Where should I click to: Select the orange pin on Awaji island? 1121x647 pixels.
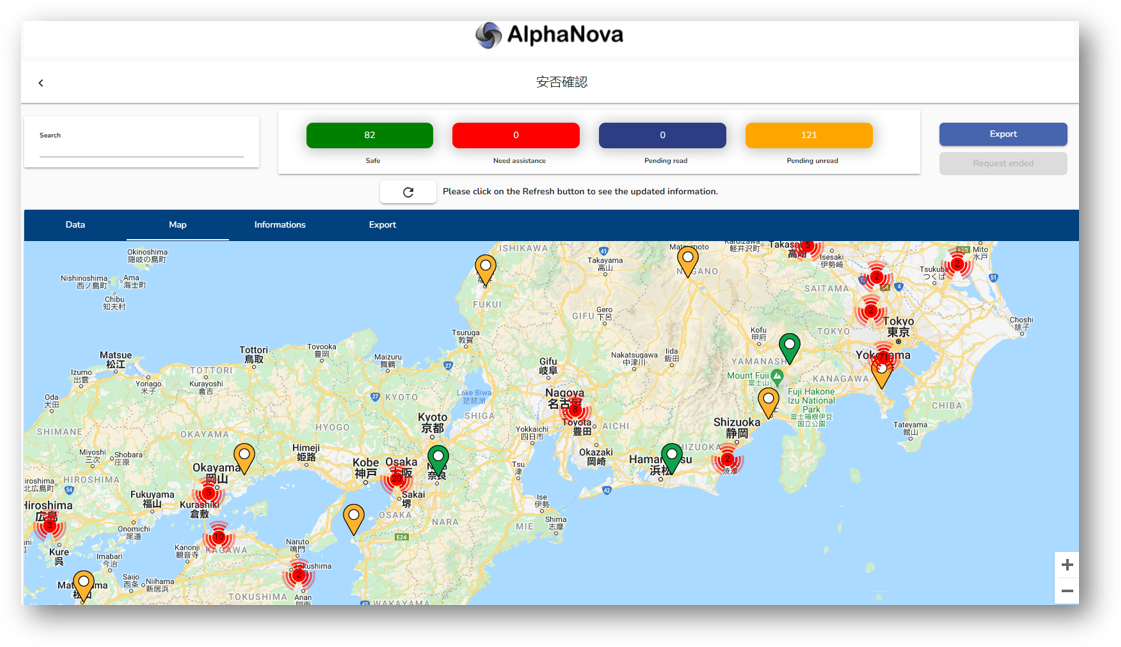tap(354, 519)
